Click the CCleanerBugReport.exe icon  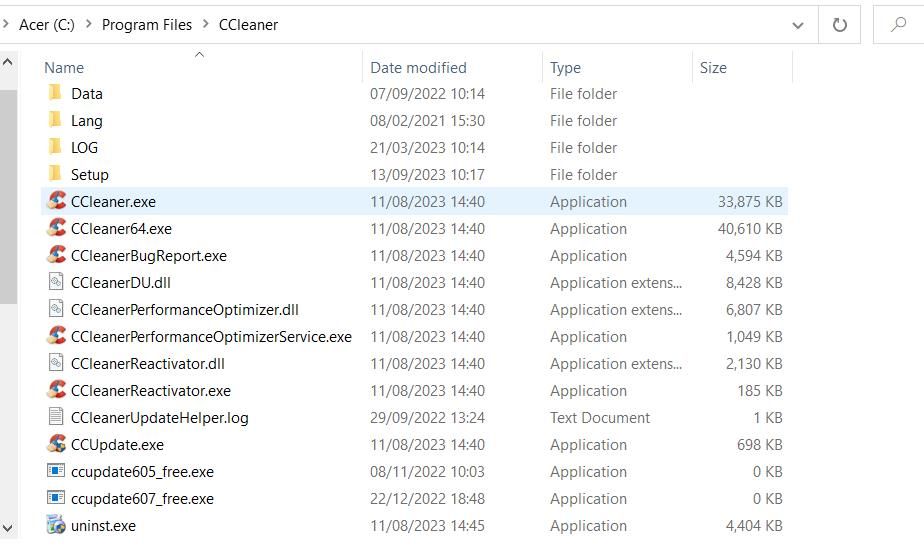(x=56, y=255)
